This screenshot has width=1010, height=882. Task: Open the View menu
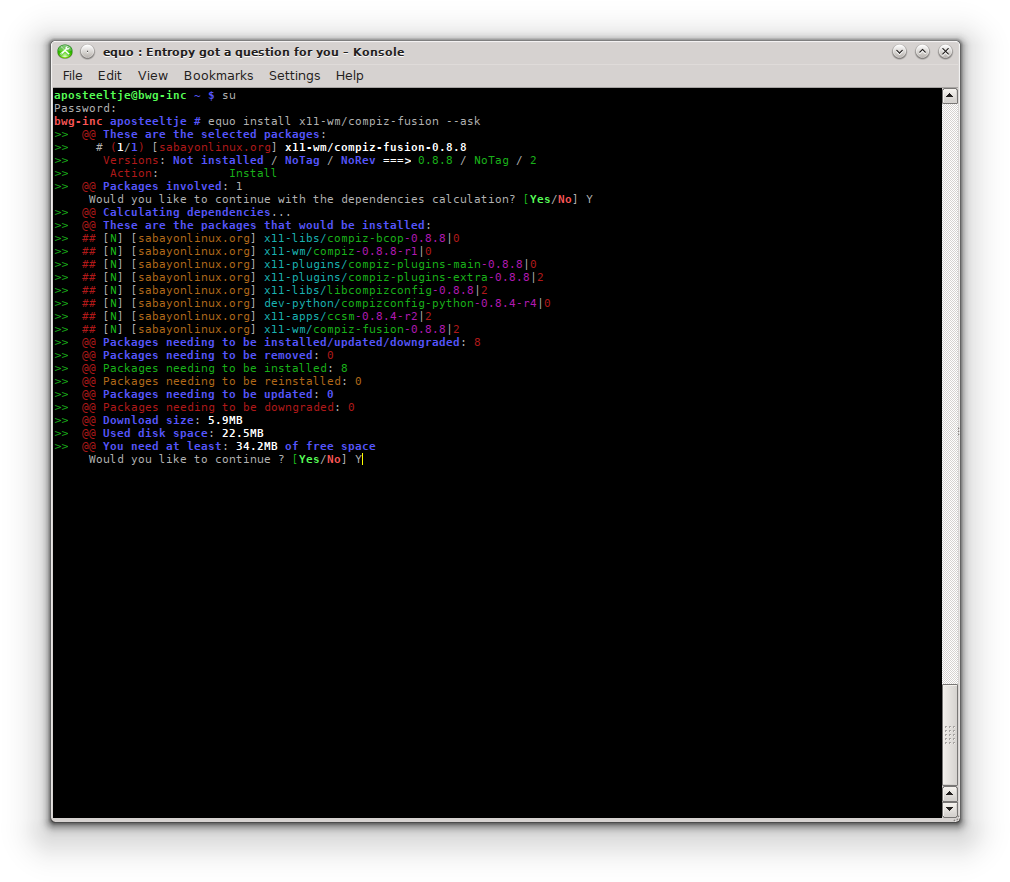click(152, 75)
